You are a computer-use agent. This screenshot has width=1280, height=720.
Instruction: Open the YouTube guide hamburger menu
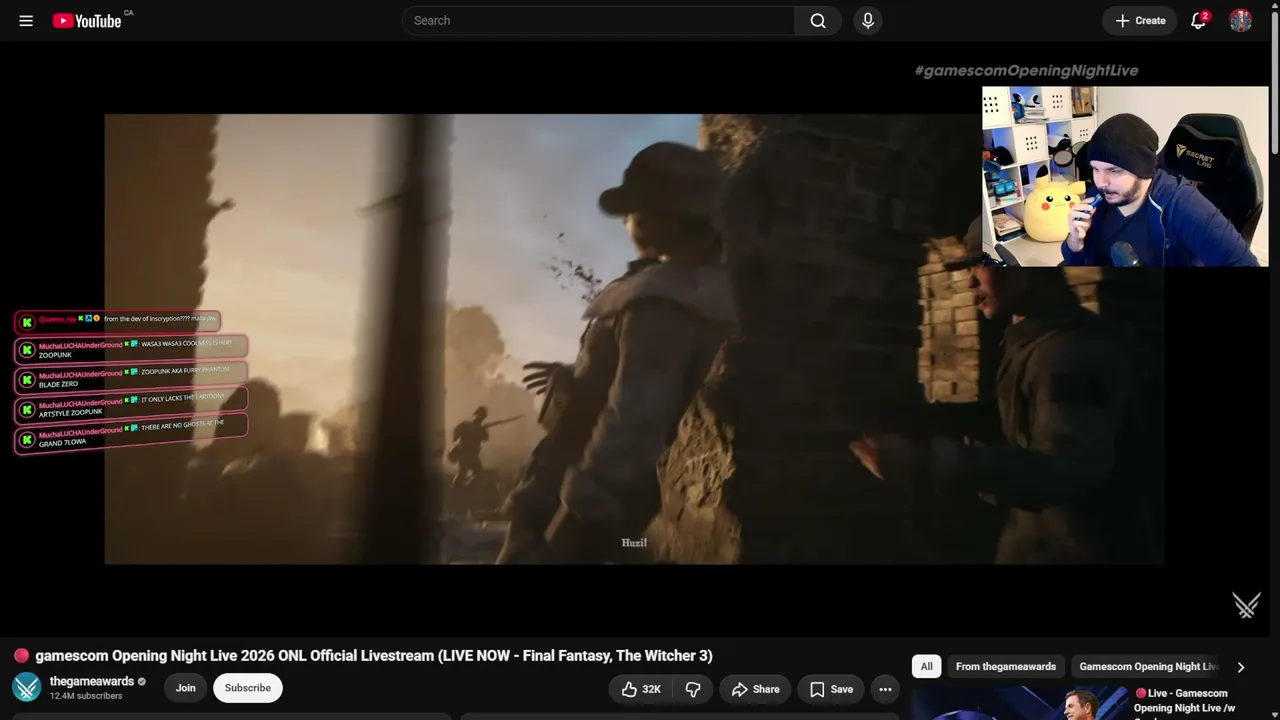click(26, 20)
